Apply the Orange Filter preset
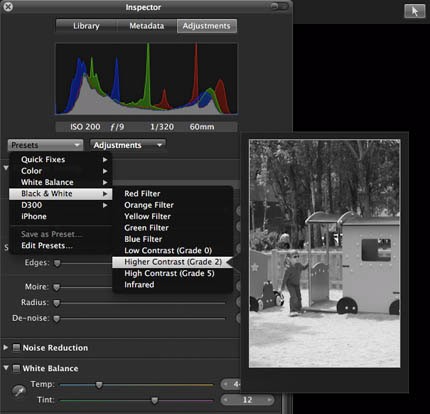 (x=172, y=205)
